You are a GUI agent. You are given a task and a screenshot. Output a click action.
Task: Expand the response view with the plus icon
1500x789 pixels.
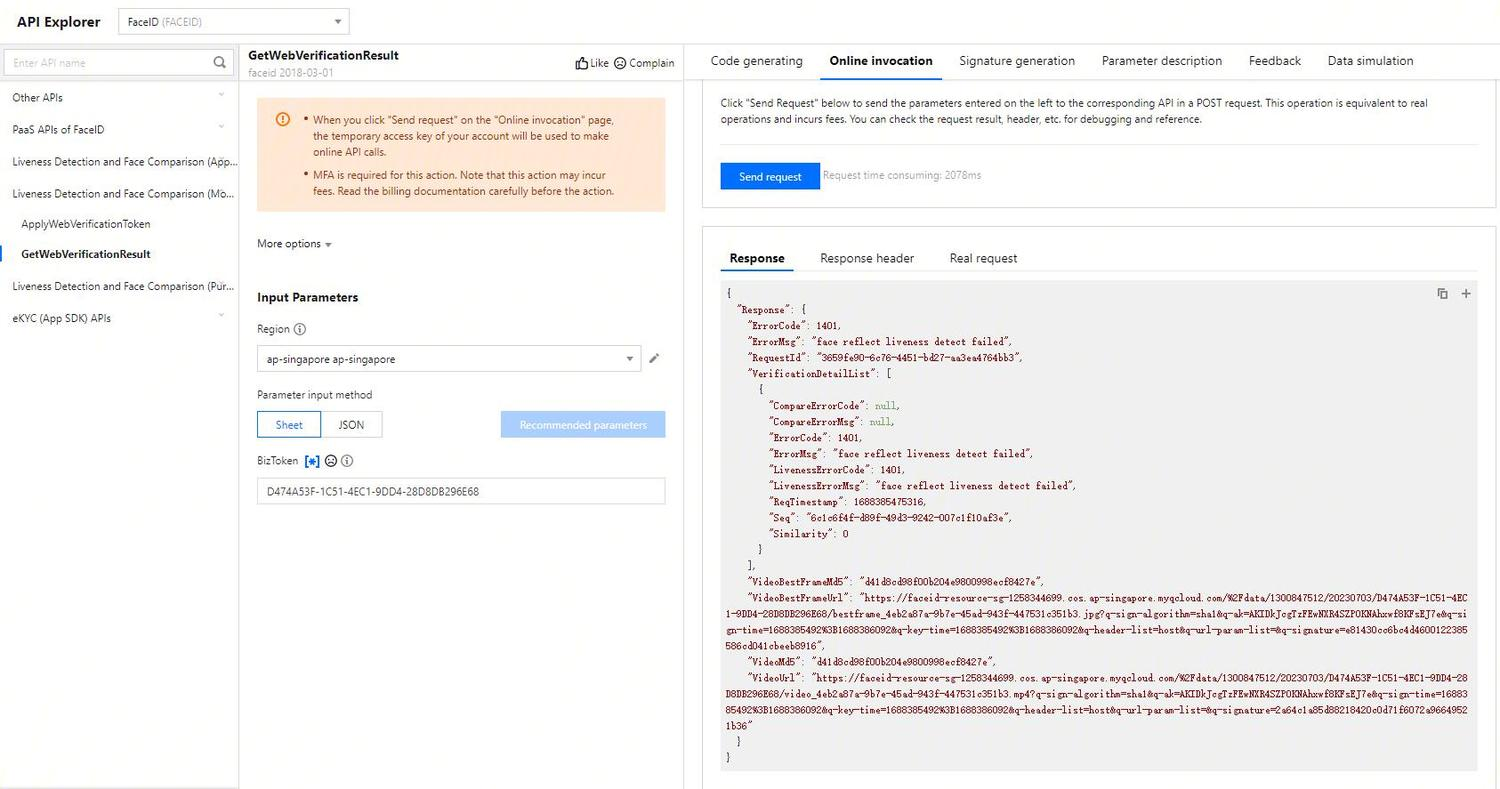[x=1466, y=293]
